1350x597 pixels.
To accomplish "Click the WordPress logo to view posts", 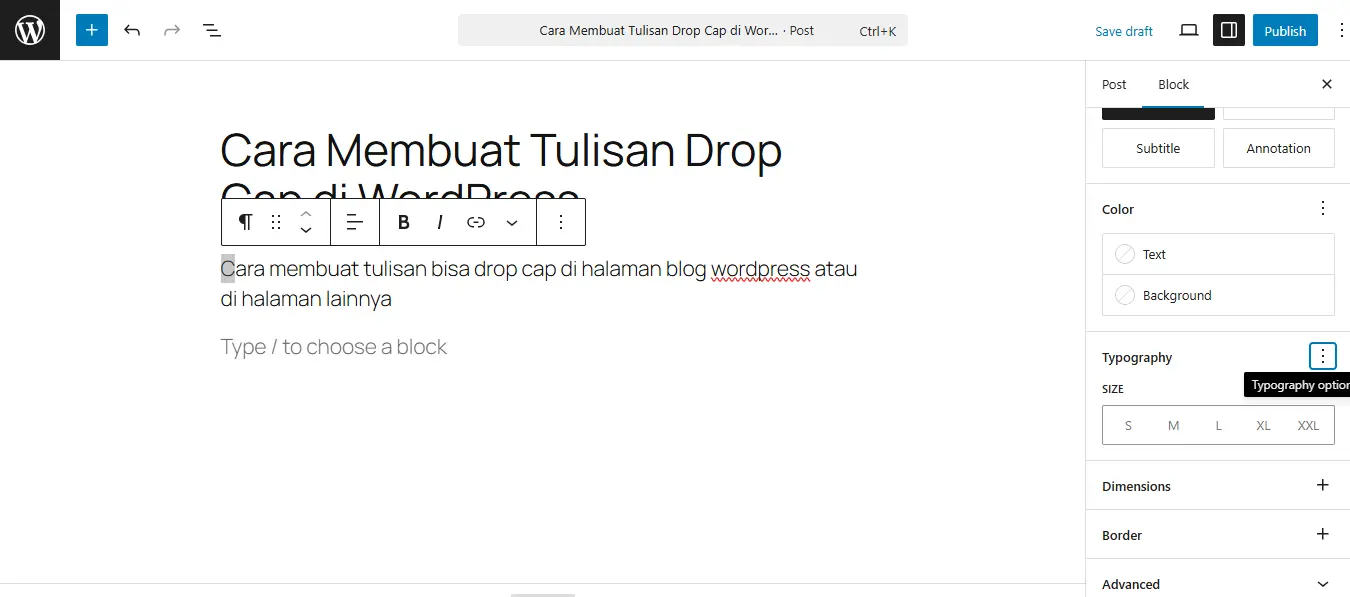I will [x=30, y=30].
